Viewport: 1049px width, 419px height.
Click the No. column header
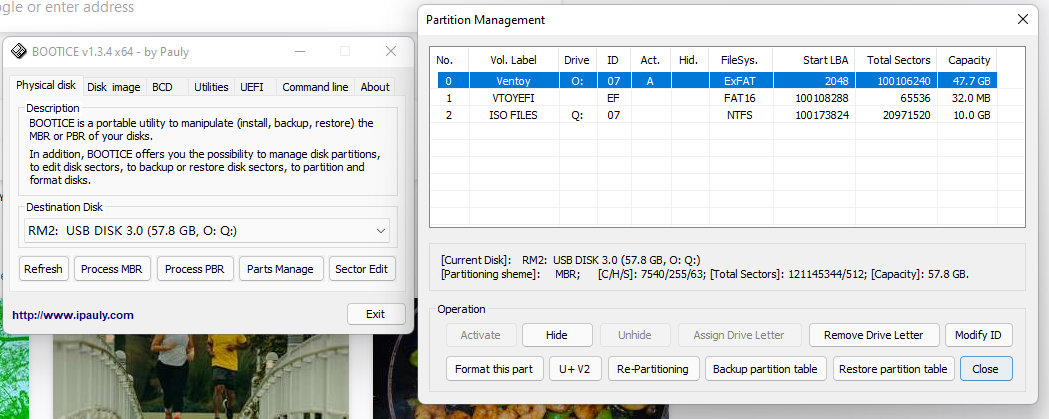click(450, 60)
